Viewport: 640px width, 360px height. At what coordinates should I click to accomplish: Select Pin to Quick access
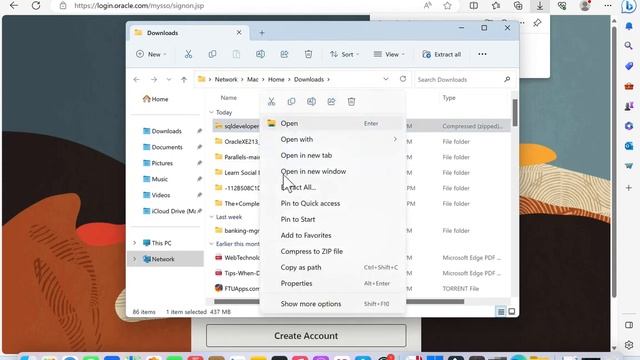click(x=333, y=203)
